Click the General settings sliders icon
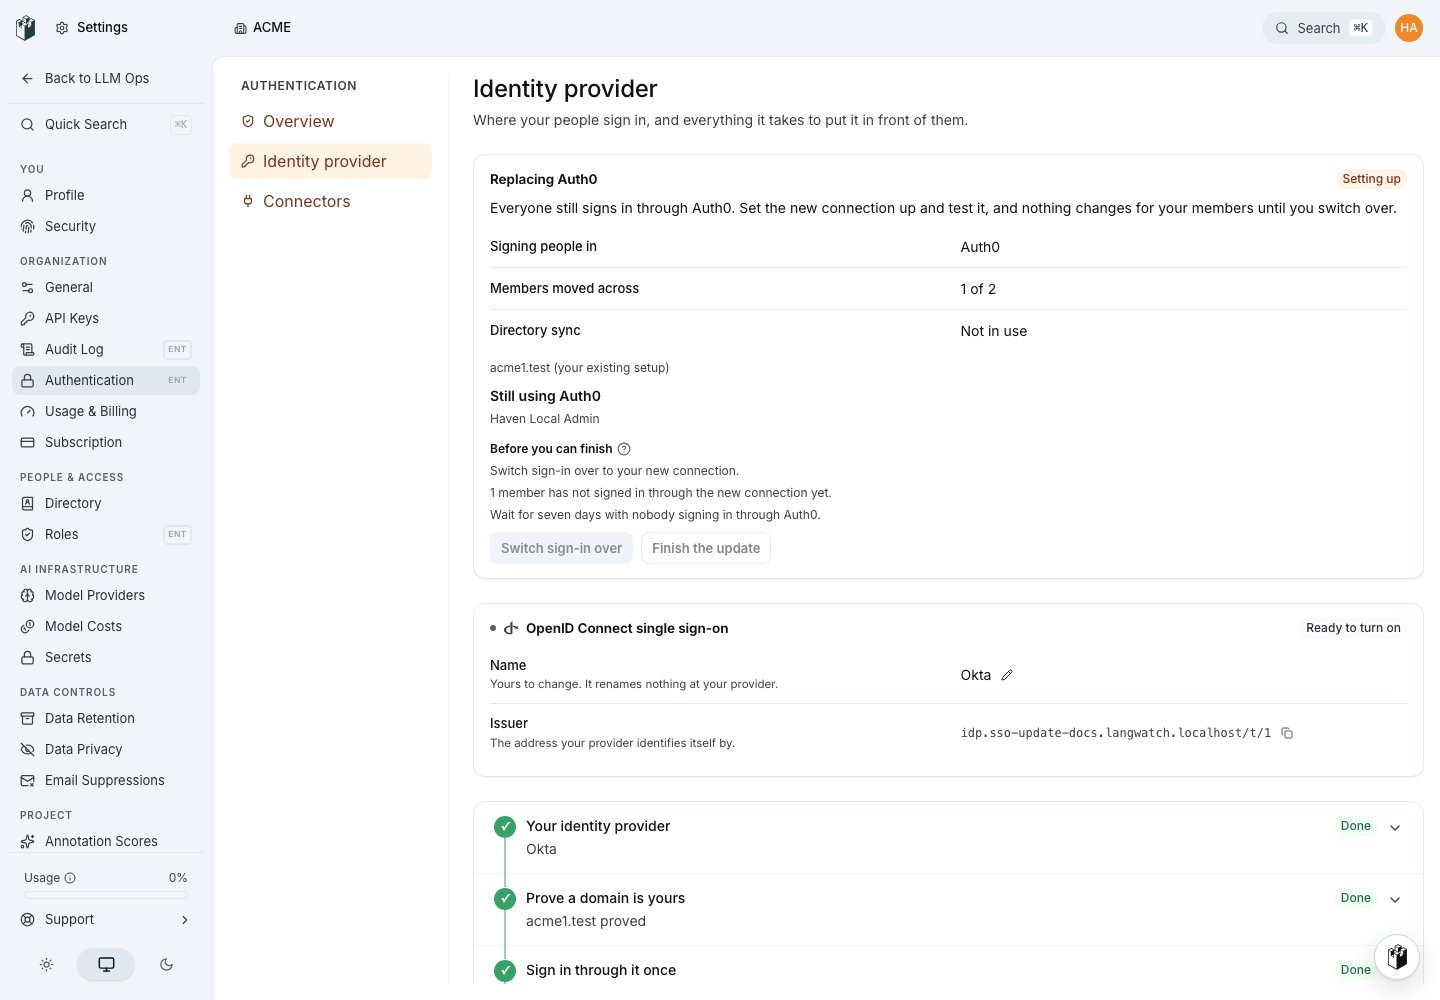This screenshot has height=1000, width=1440. point(28,287)
